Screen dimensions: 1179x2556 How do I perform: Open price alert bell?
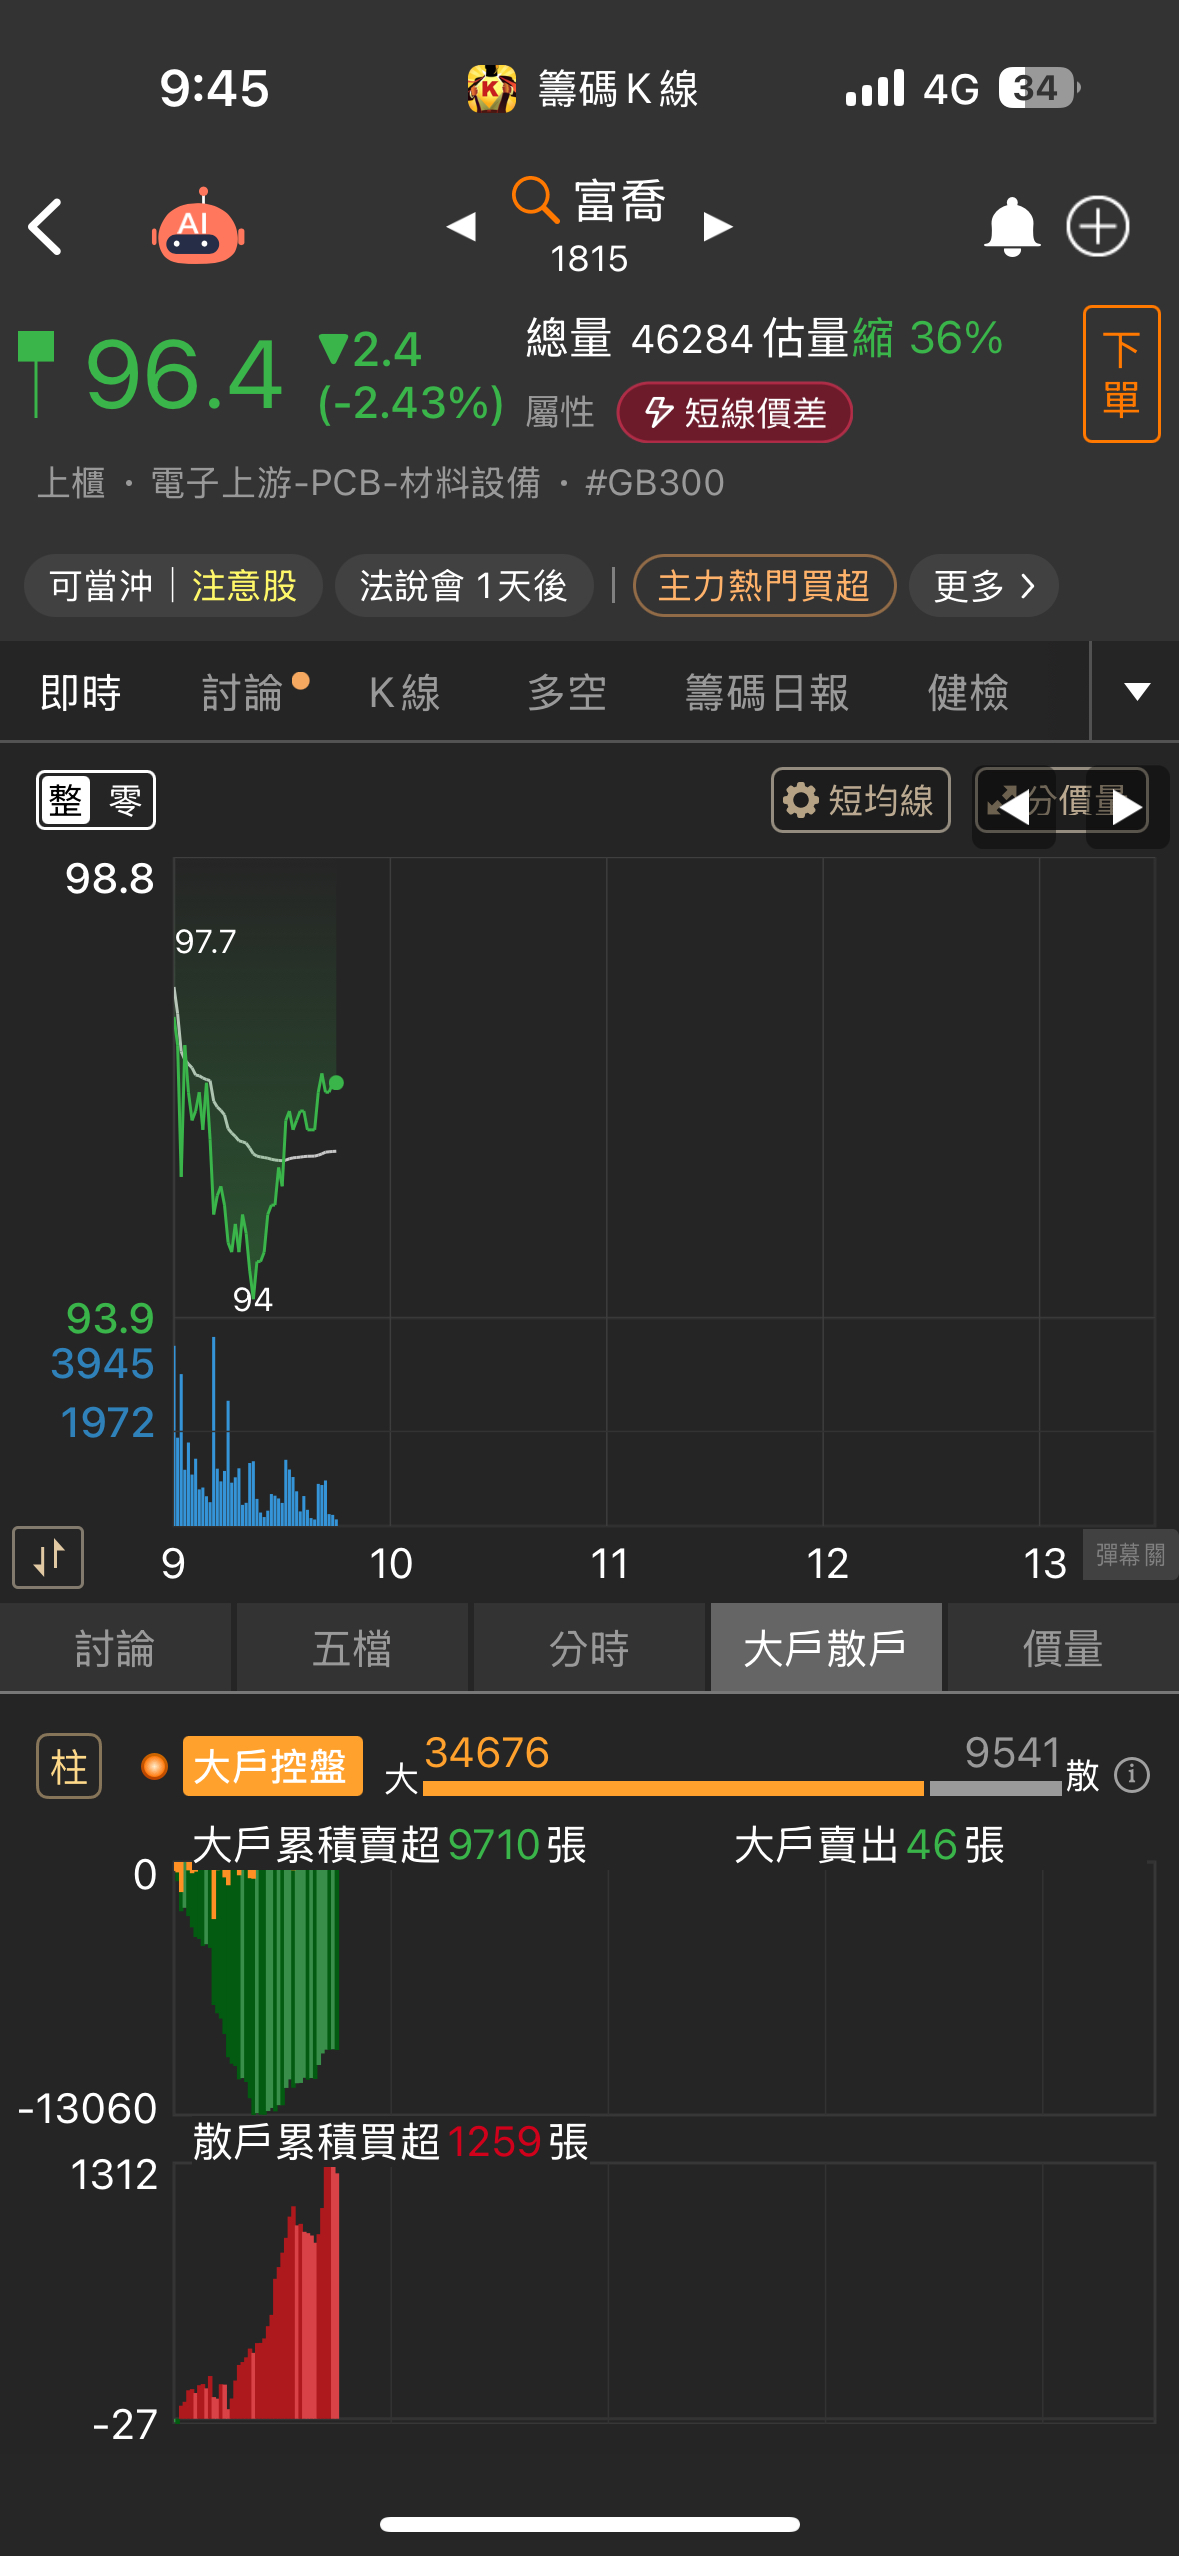point(1012,227)
